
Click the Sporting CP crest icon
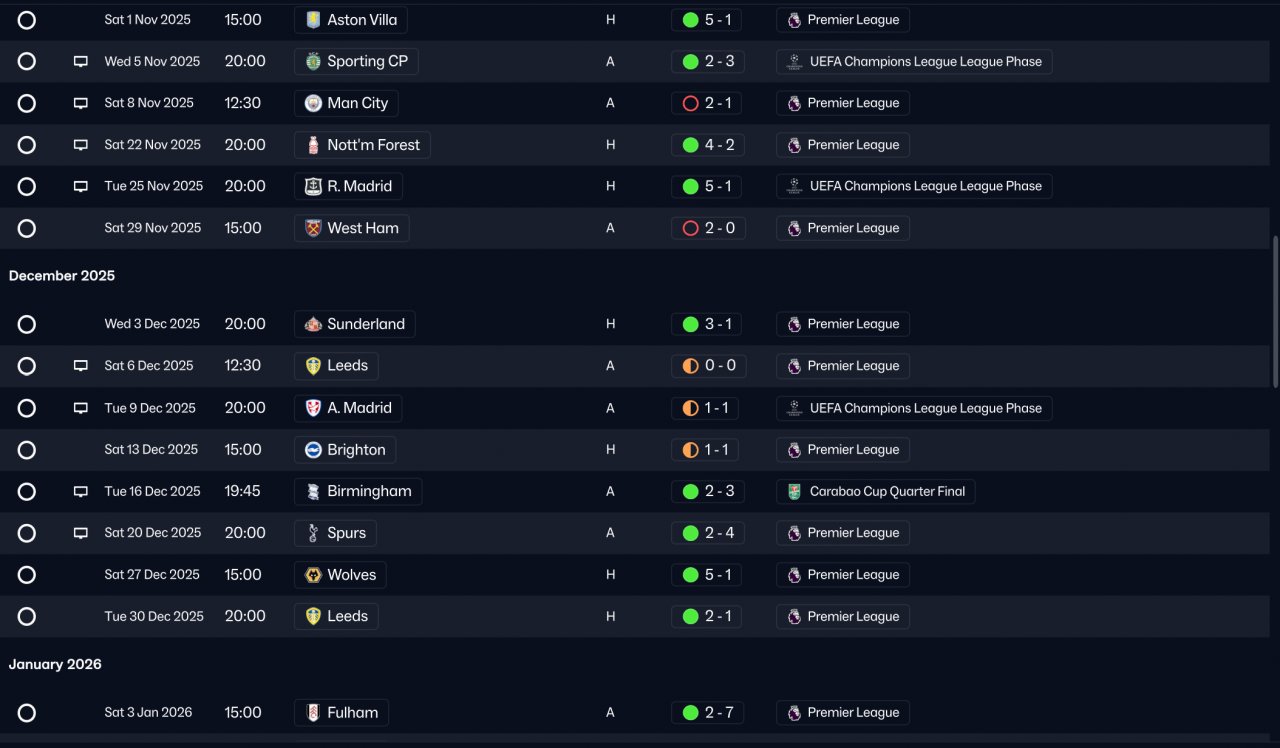[313, 61]
